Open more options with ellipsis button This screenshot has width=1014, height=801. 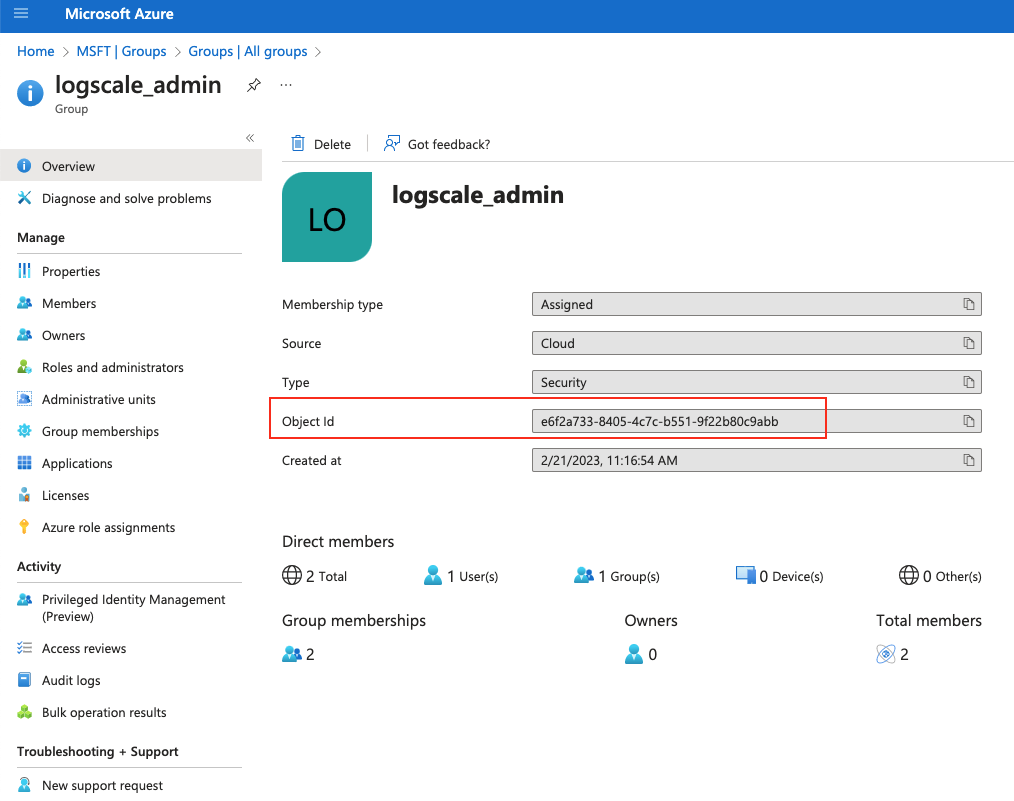(285, 86)
